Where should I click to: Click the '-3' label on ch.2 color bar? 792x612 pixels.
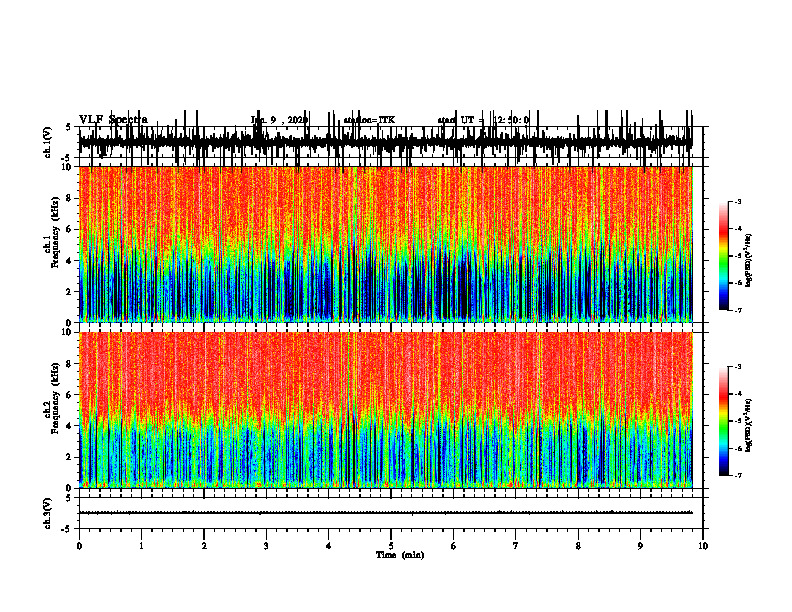point(738,367)
